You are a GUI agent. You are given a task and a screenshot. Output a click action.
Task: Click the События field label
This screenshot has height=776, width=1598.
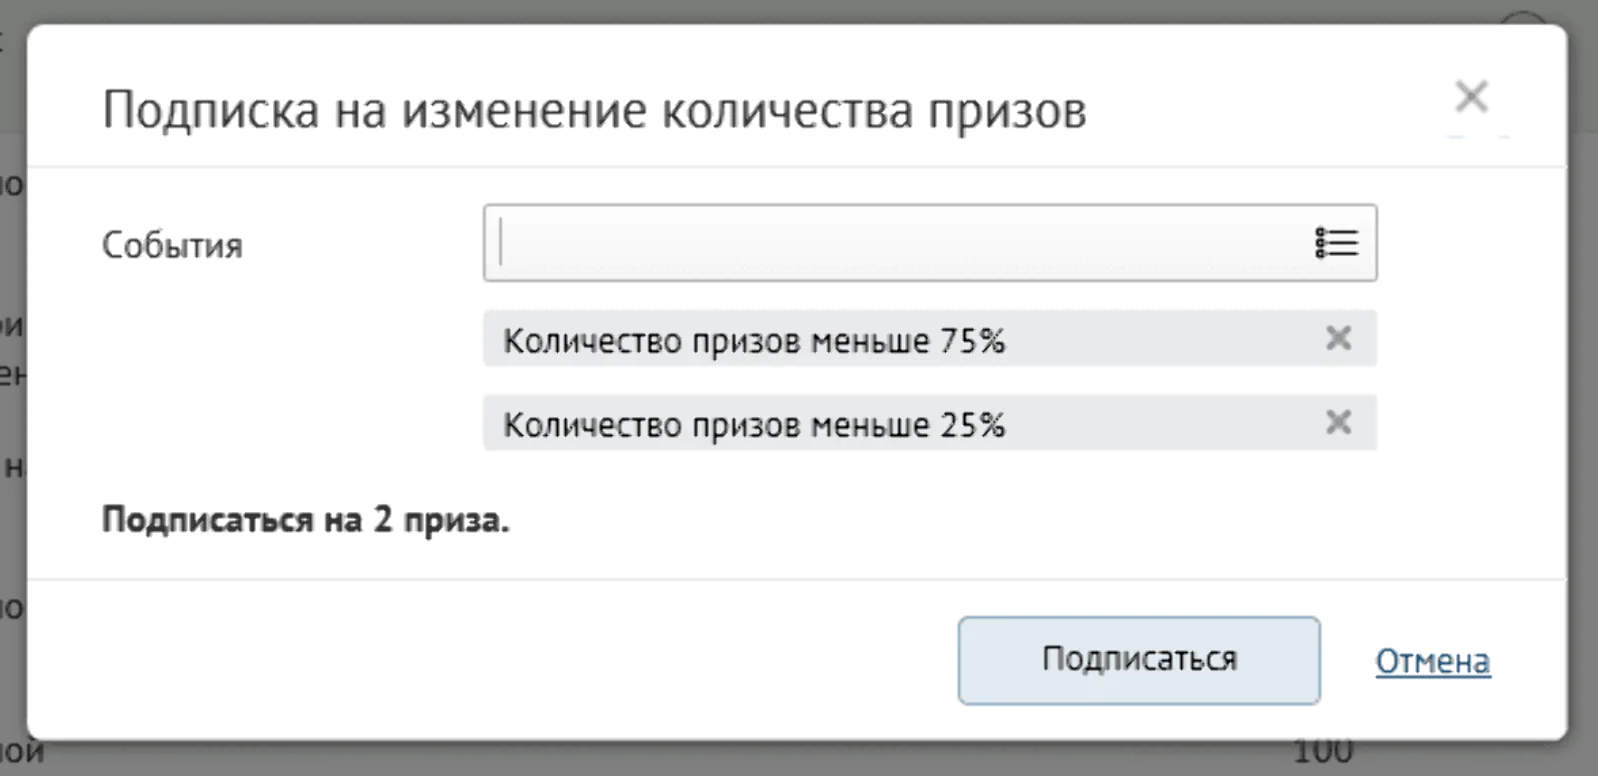coord(172,245)
